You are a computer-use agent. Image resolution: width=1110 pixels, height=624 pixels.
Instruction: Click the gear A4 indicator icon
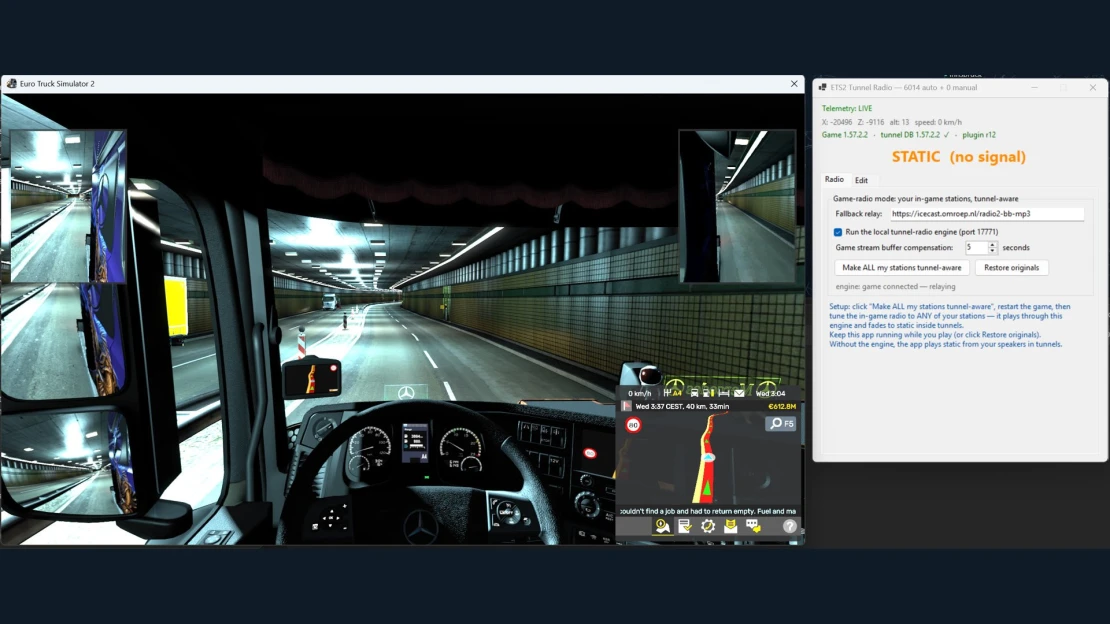(x=673, y=393)
